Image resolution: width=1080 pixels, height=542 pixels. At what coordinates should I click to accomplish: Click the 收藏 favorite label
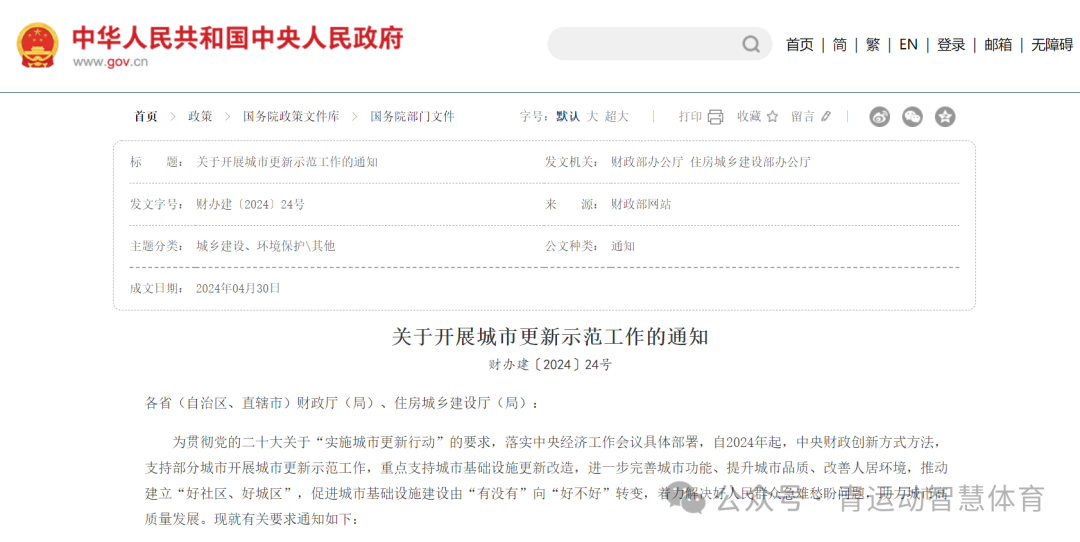pos(749,116)
